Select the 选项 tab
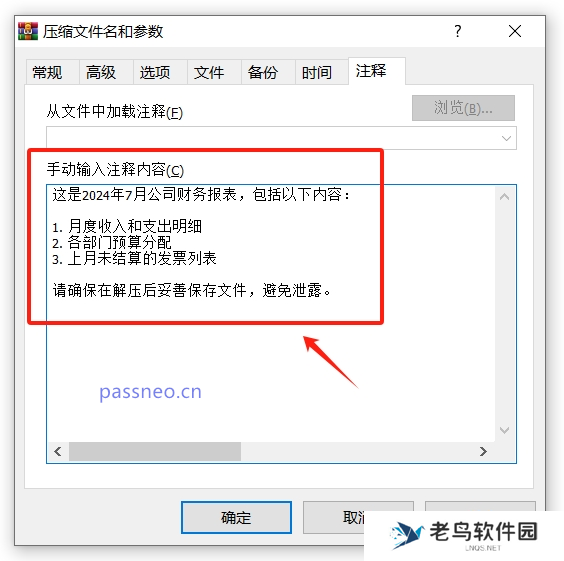 (x=155, y=72)
